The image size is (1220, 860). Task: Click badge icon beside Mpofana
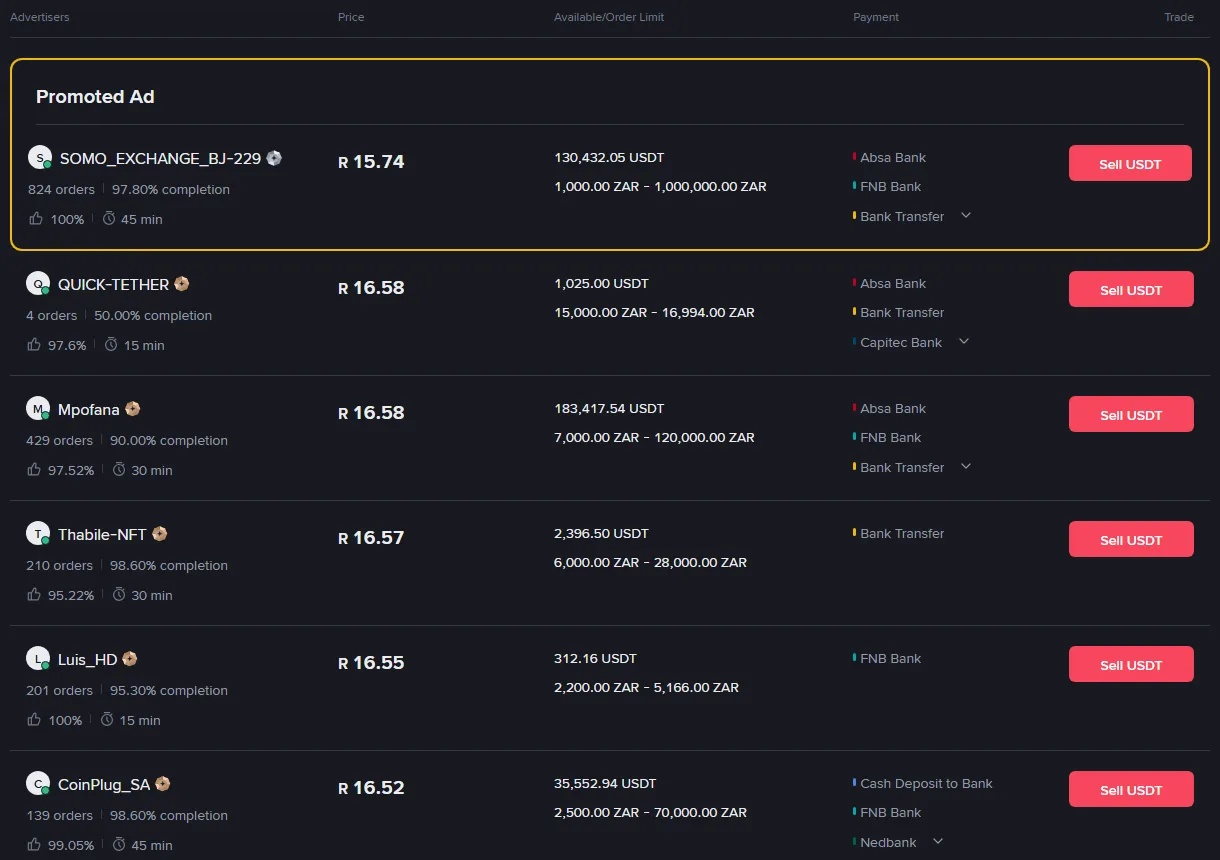coord(132,409)
